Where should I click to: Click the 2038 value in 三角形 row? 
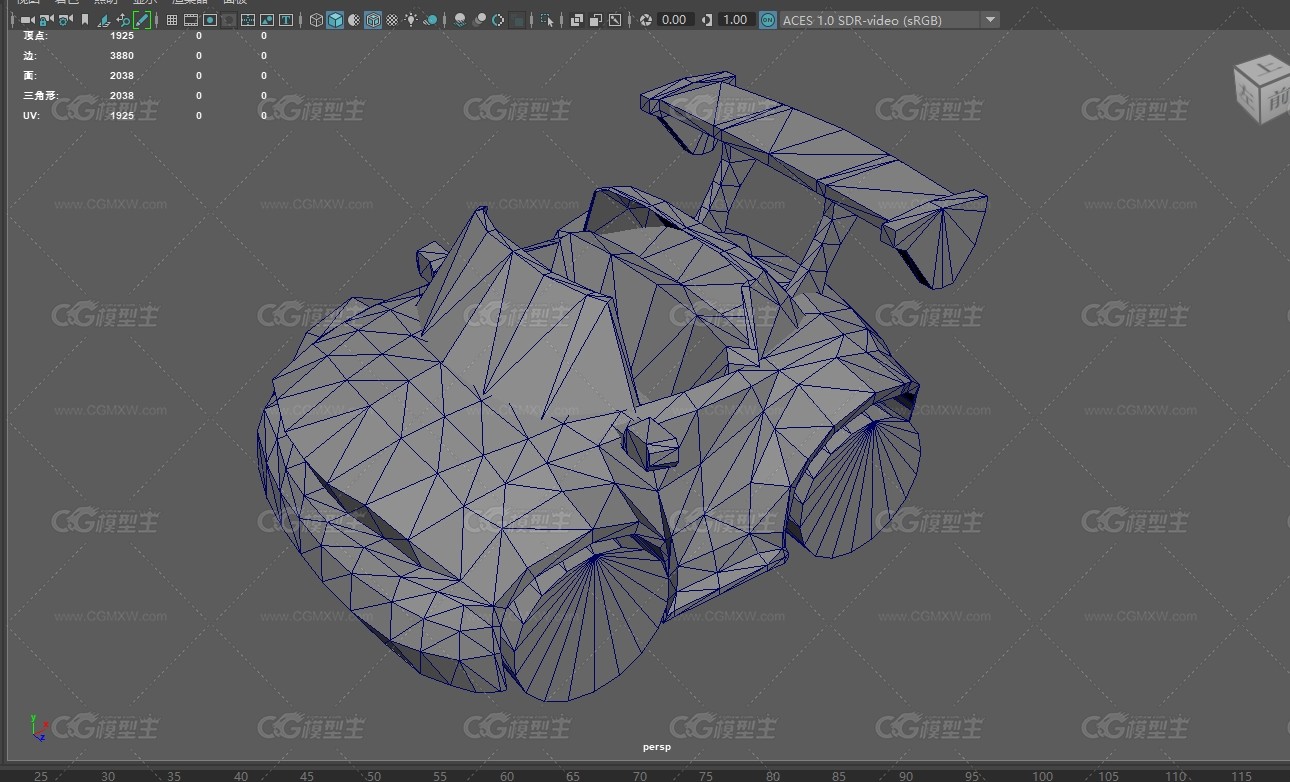click(122, 96)
